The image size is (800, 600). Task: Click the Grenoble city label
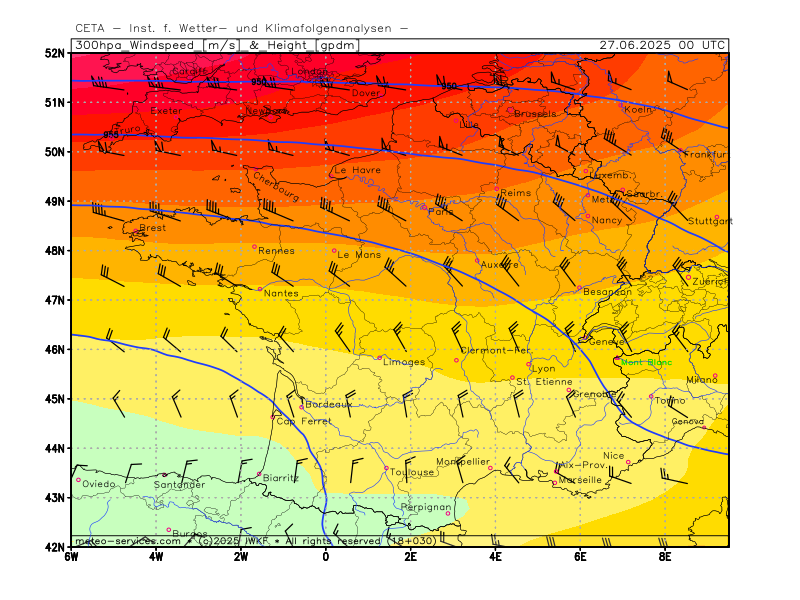coord(594,394)
